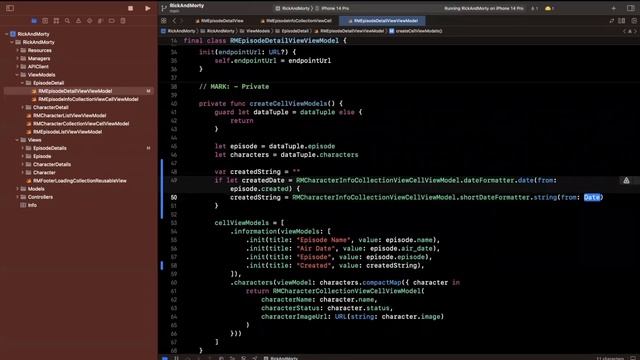Image resolution: width=640 pixels, height=360 pixels.
Task: Open the Test navigator diamond icon
Action: click(89, 21)
